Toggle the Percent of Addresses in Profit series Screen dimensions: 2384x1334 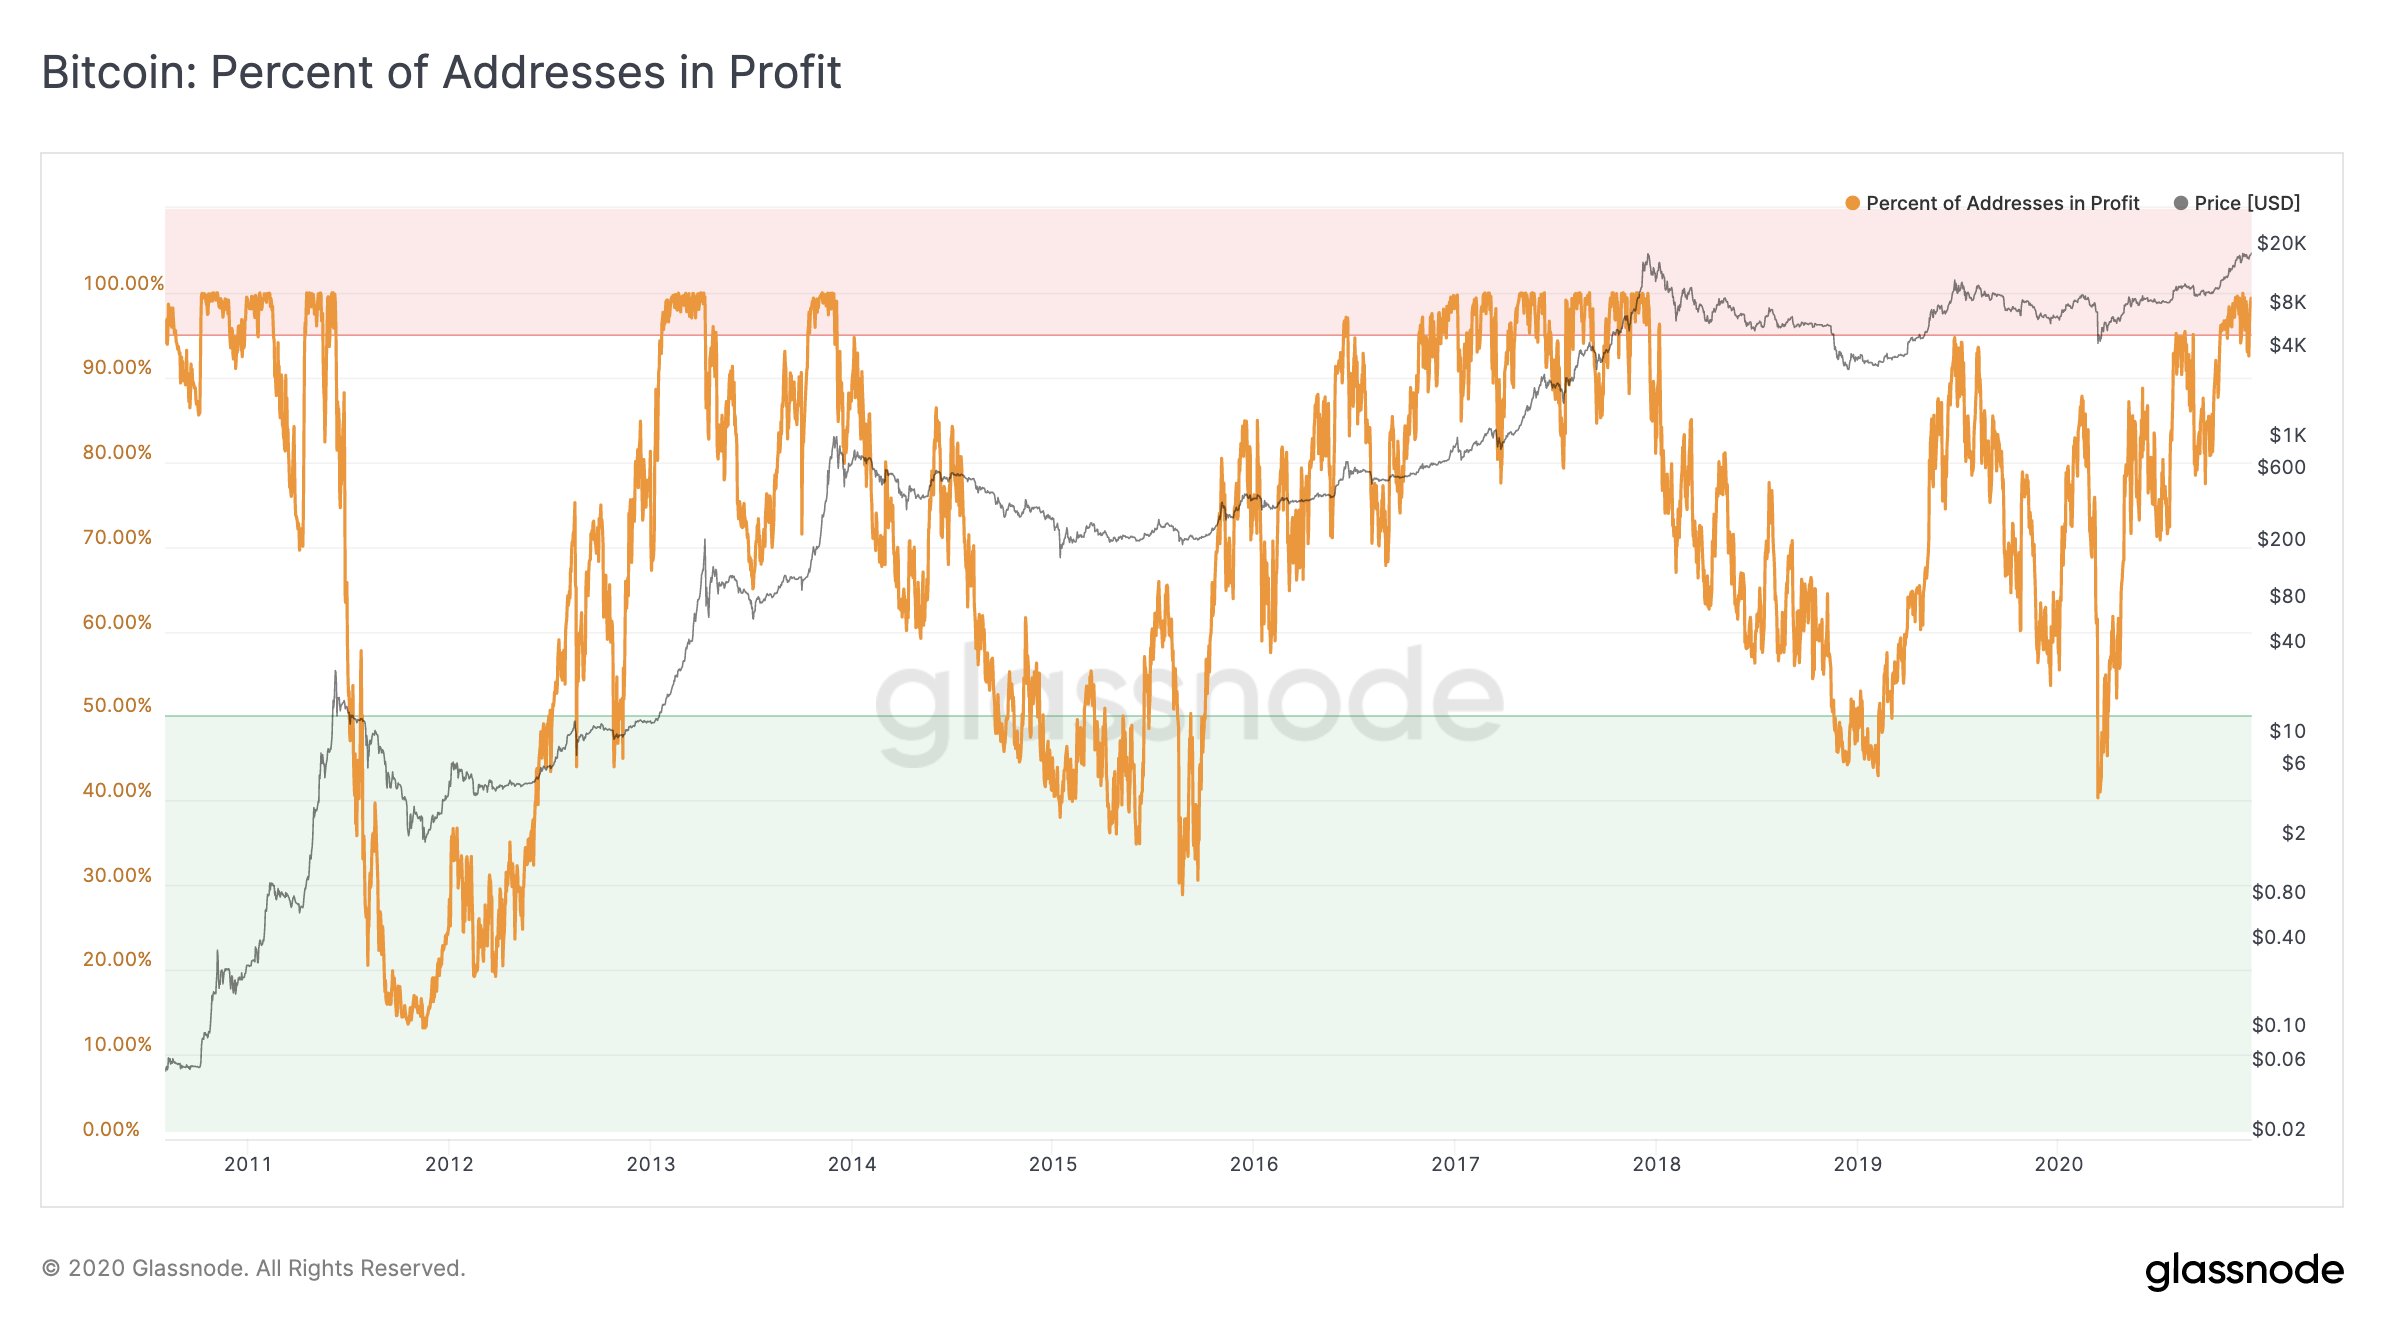(x=1992, y=203)
